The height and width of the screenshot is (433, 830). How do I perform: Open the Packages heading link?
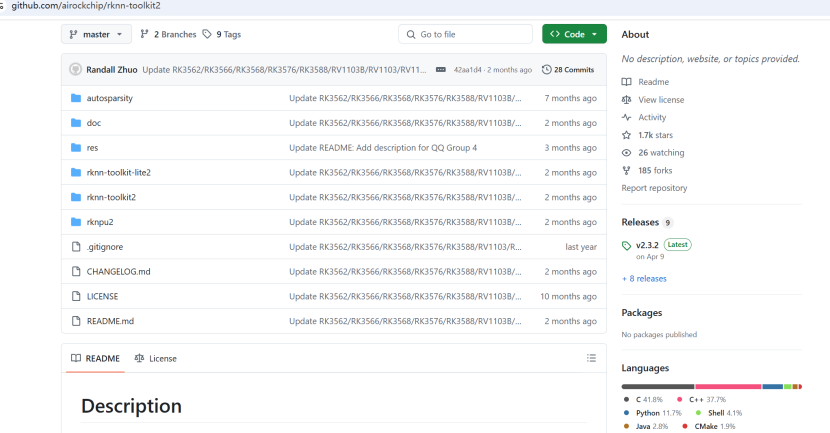642,313
